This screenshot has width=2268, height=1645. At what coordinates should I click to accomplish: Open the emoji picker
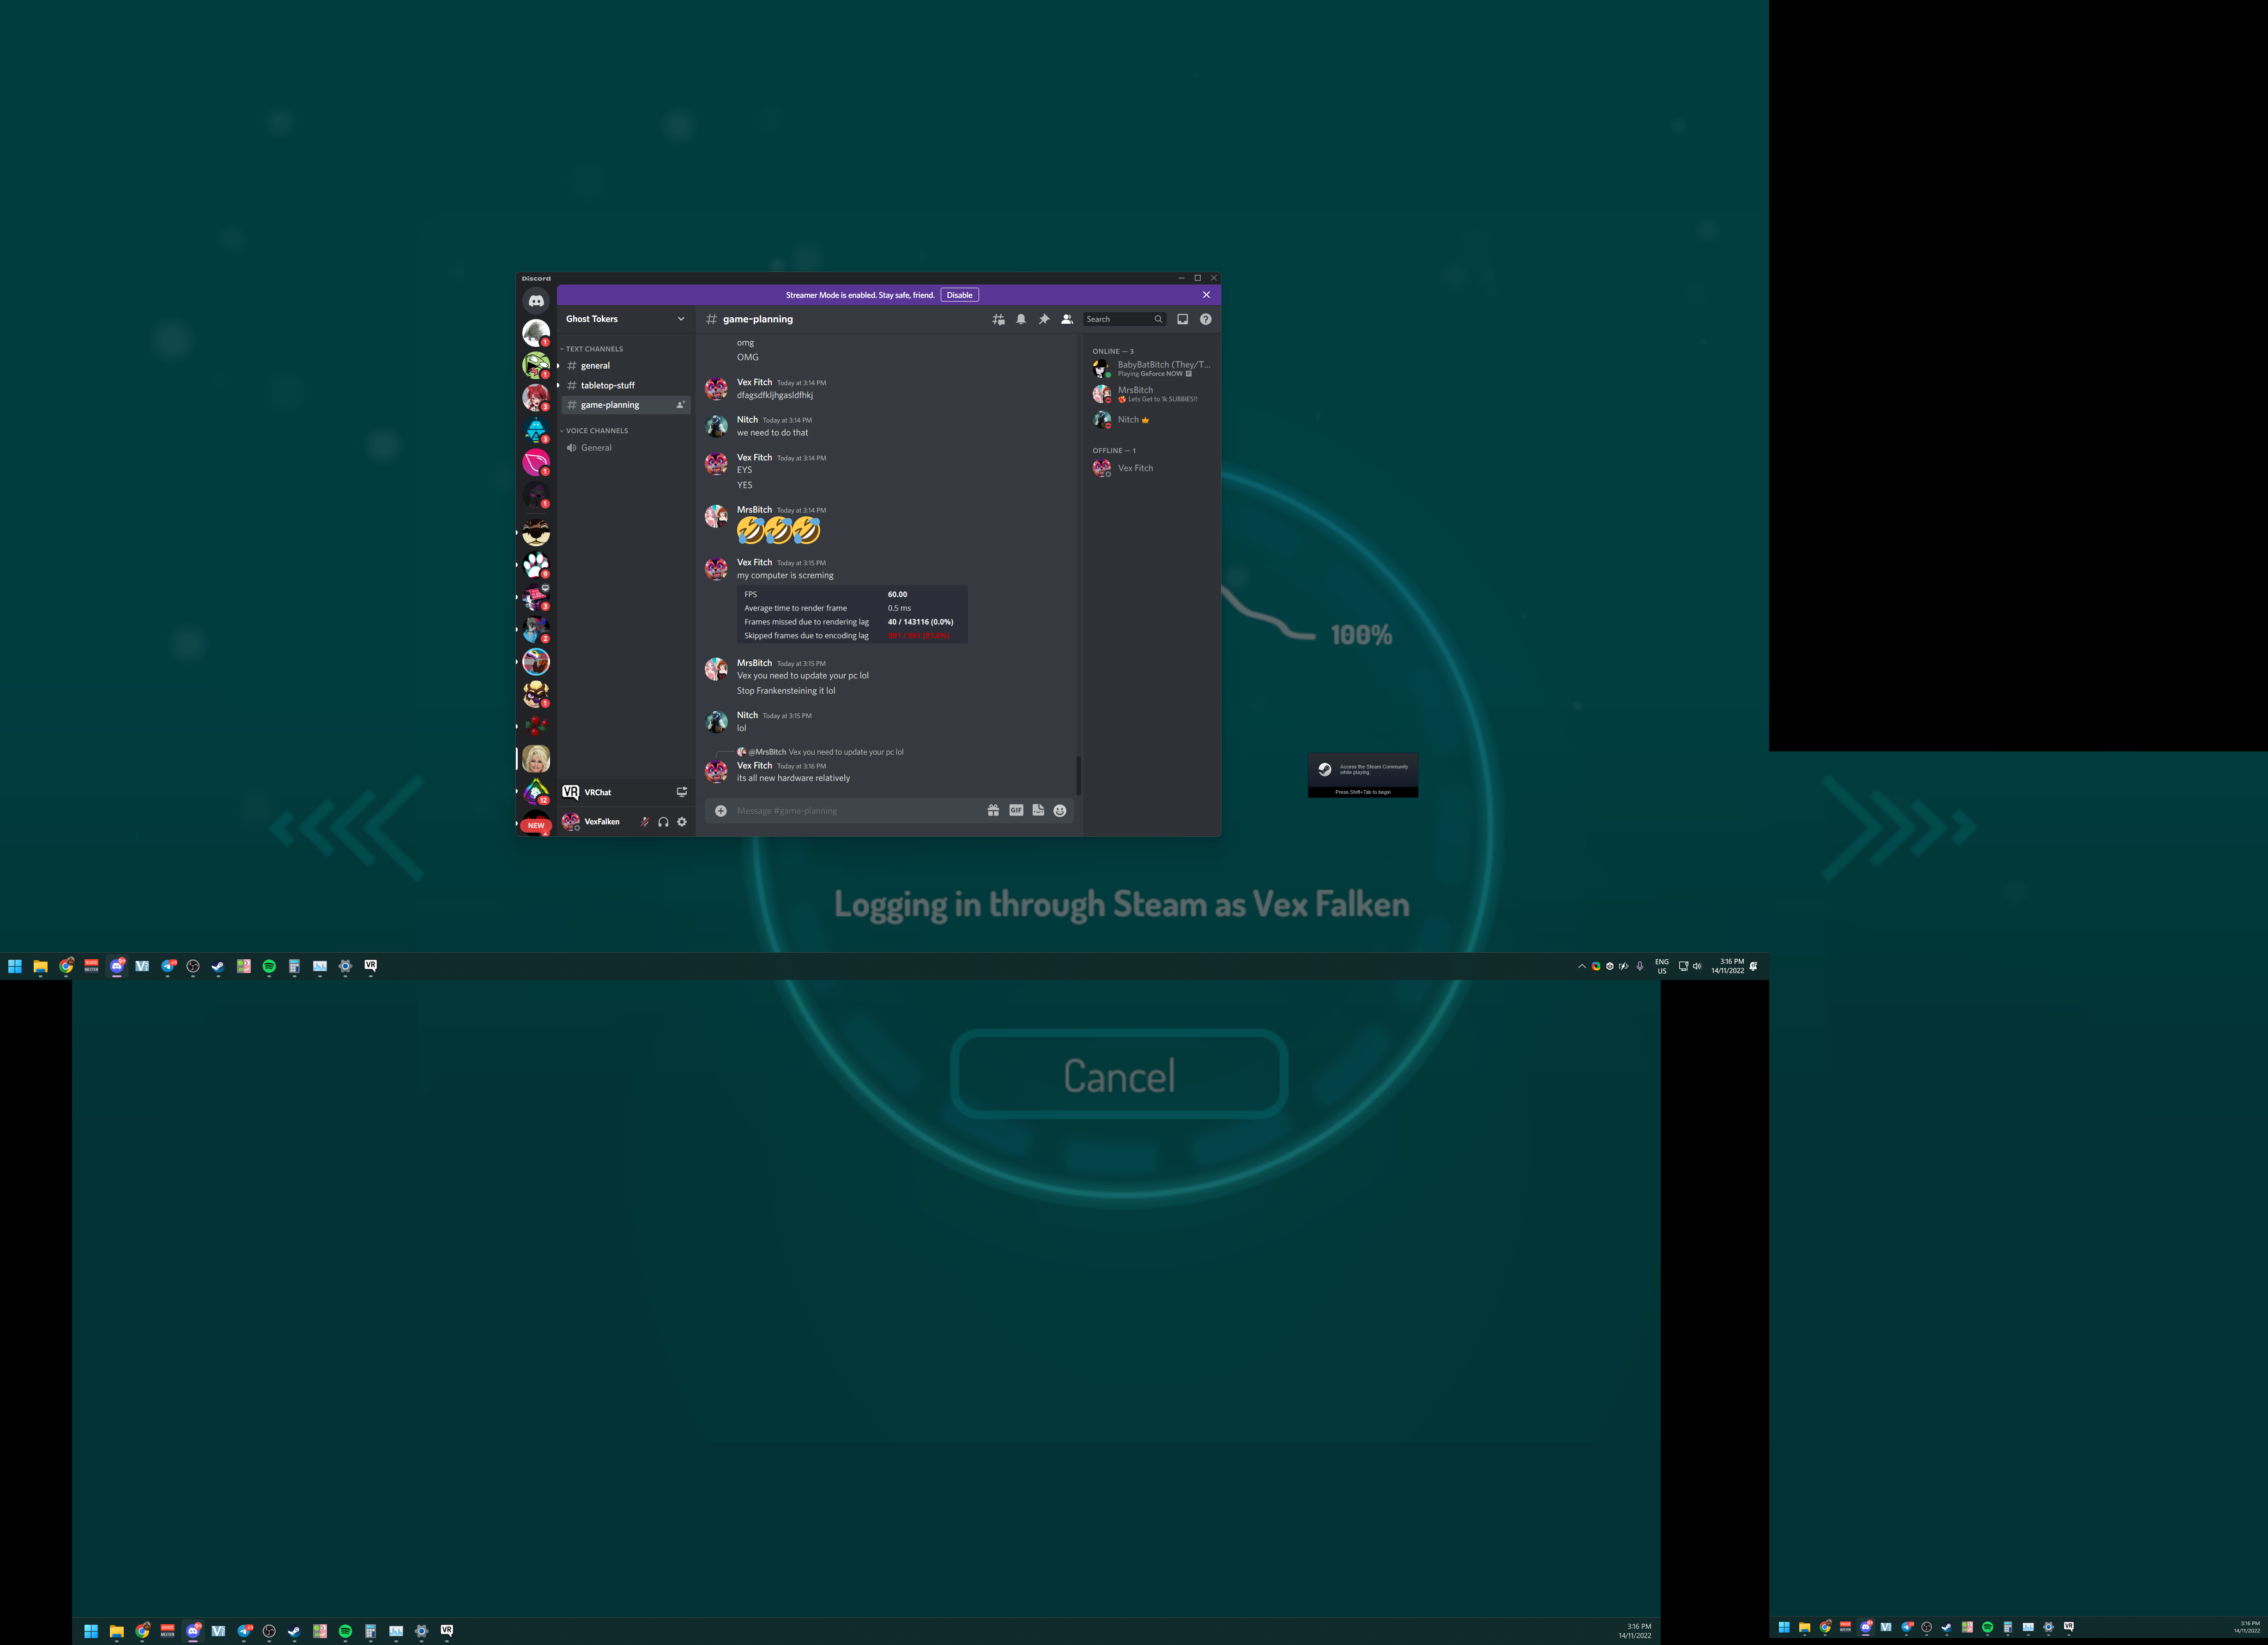[1060, 810]
